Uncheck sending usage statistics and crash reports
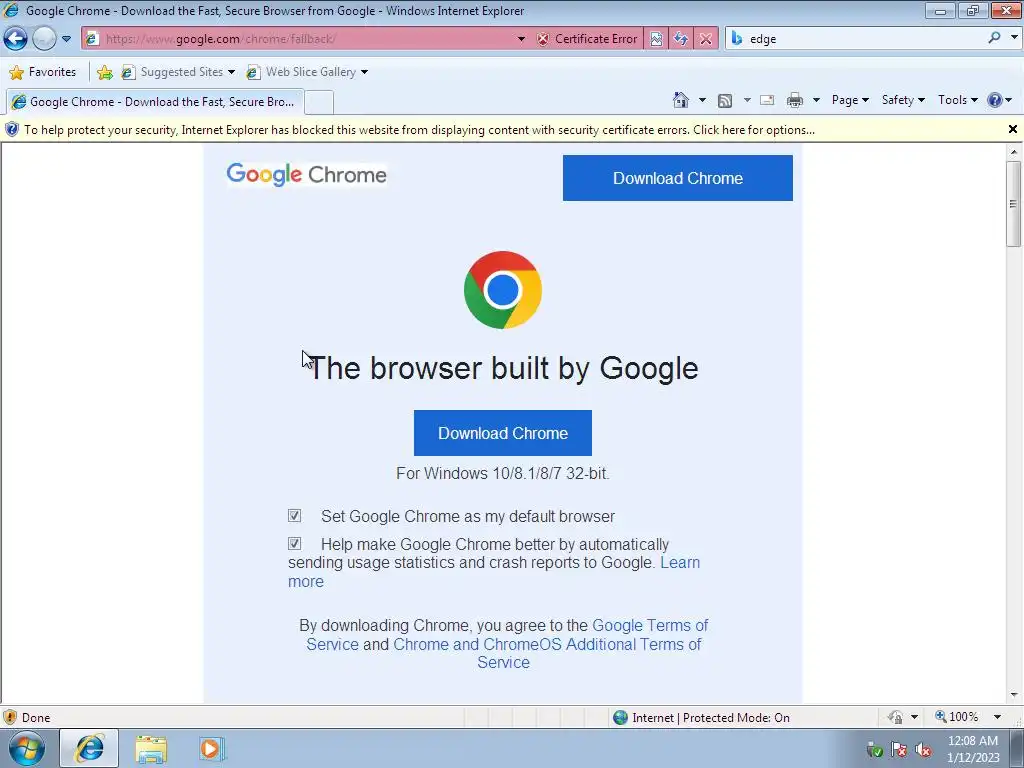The image size is (1024, 768). click(295, 543)
